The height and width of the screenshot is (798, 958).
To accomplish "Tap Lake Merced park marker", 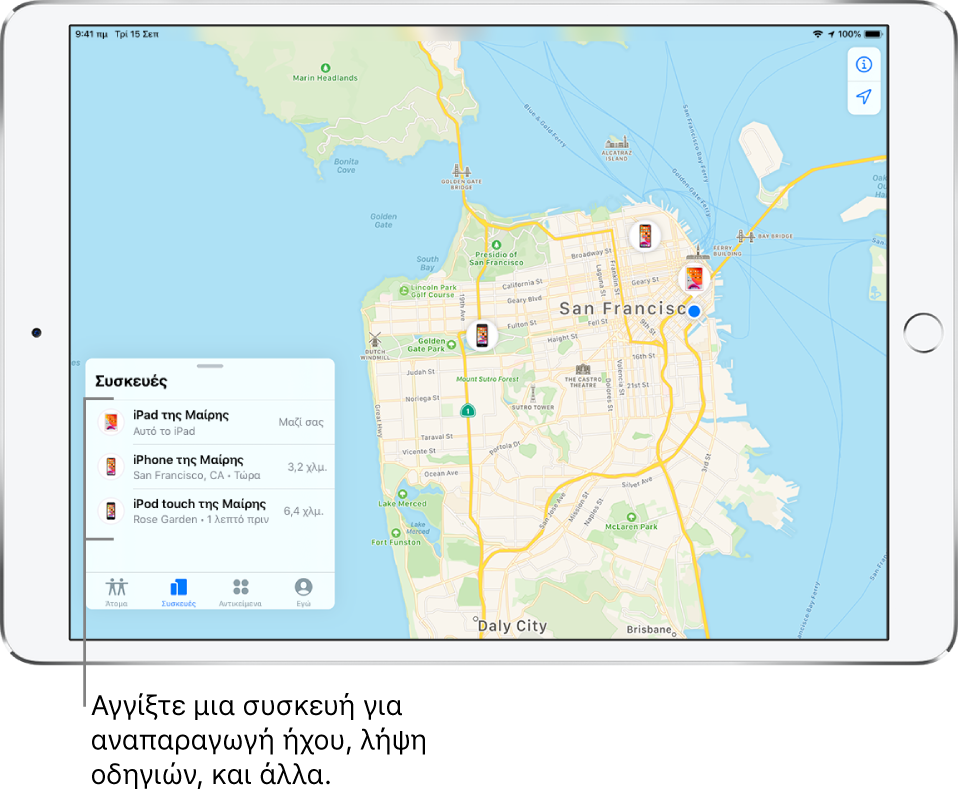I will pyautogui.click(x=402, y=494).
